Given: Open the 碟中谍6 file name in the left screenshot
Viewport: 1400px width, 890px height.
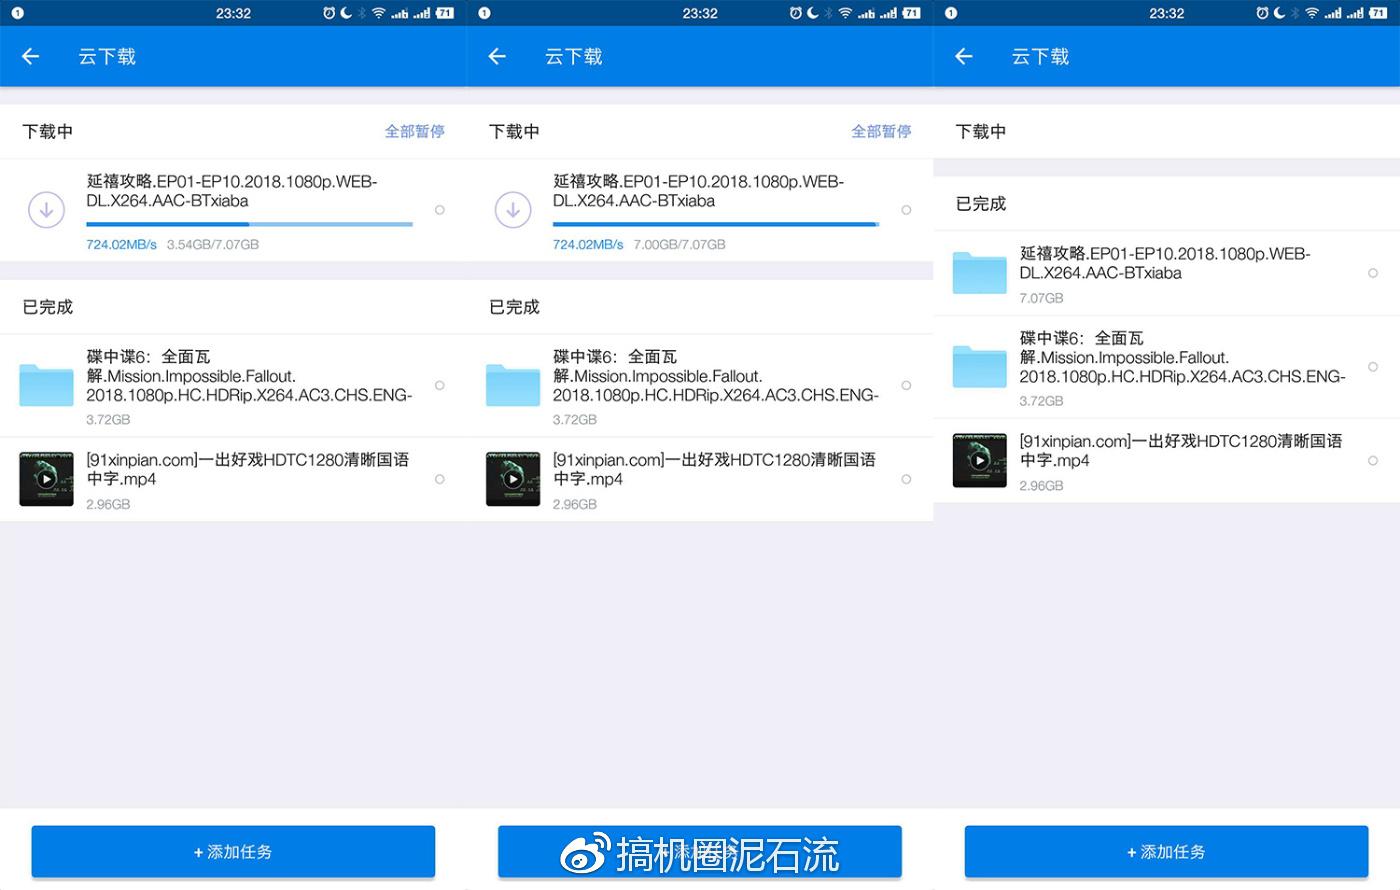Looking at the screenshot, I should click(x=249, y=376).
